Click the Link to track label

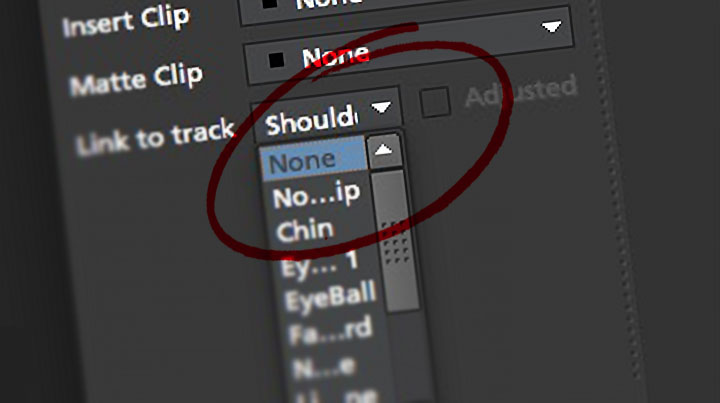156,137
